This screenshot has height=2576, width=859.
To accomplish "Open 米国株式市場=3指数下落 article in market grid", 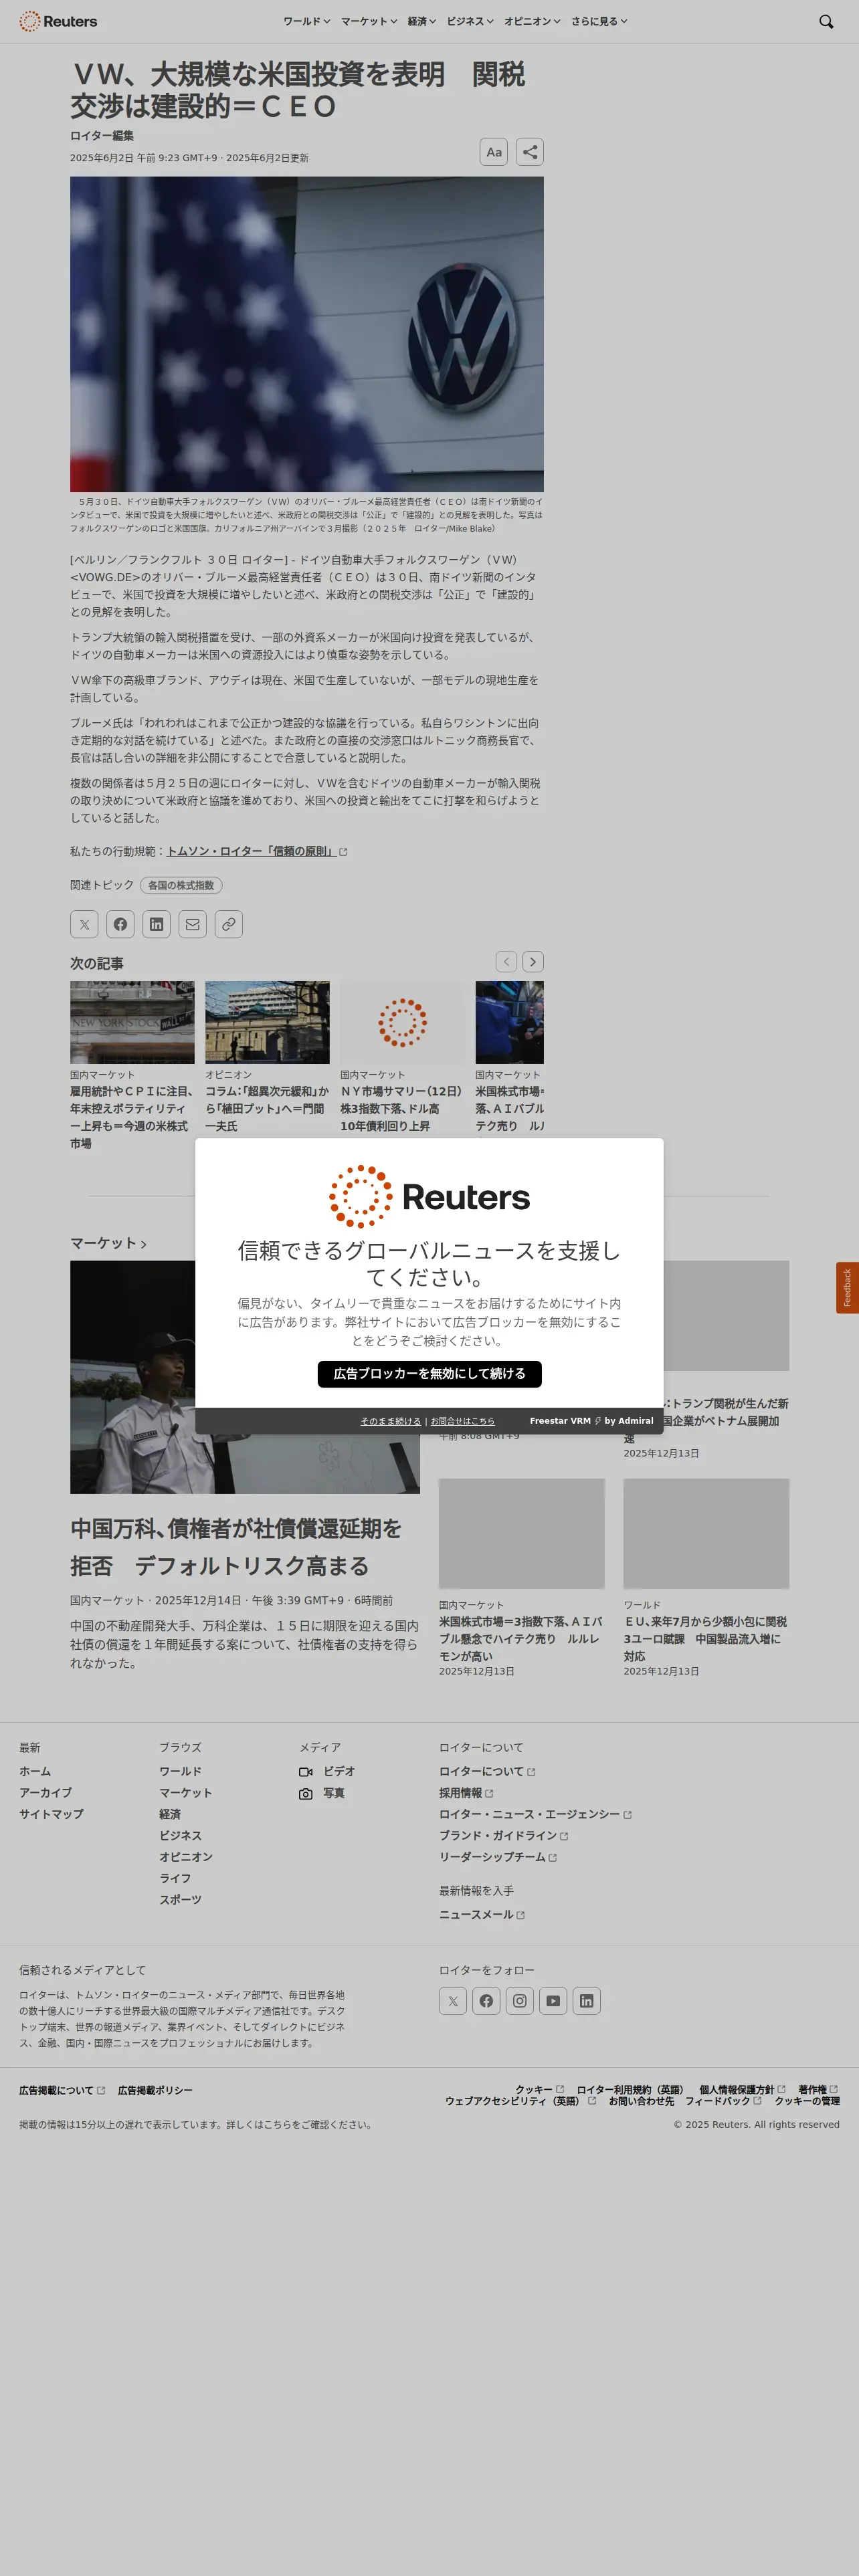I will (521, 1638).
